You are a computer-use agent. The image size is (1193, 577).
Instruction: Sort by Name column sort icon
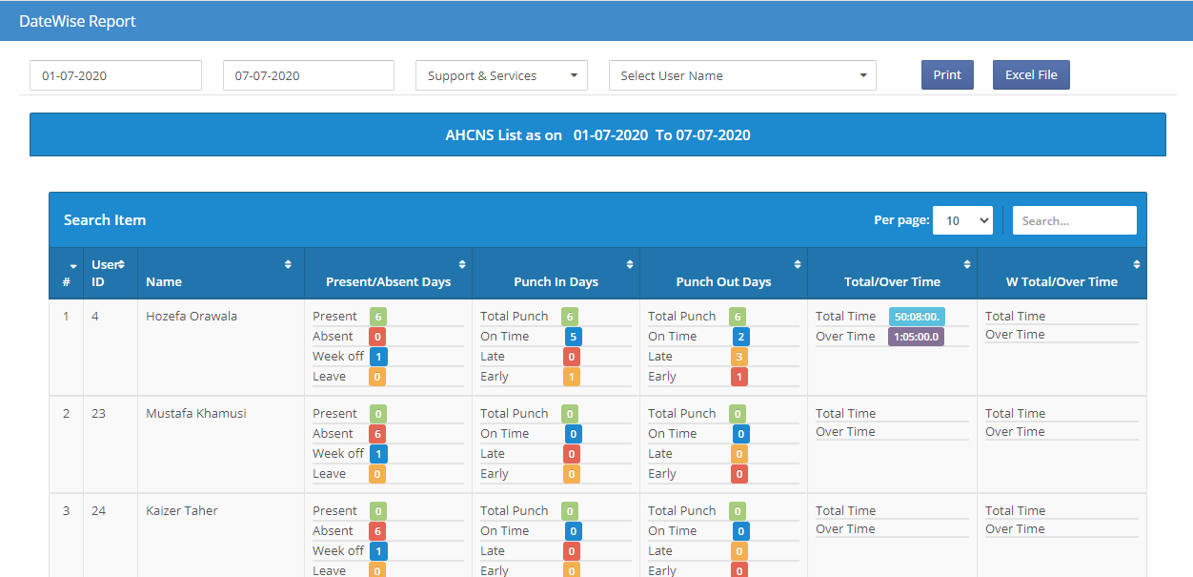pyautogui.click(x=288, y=265)
